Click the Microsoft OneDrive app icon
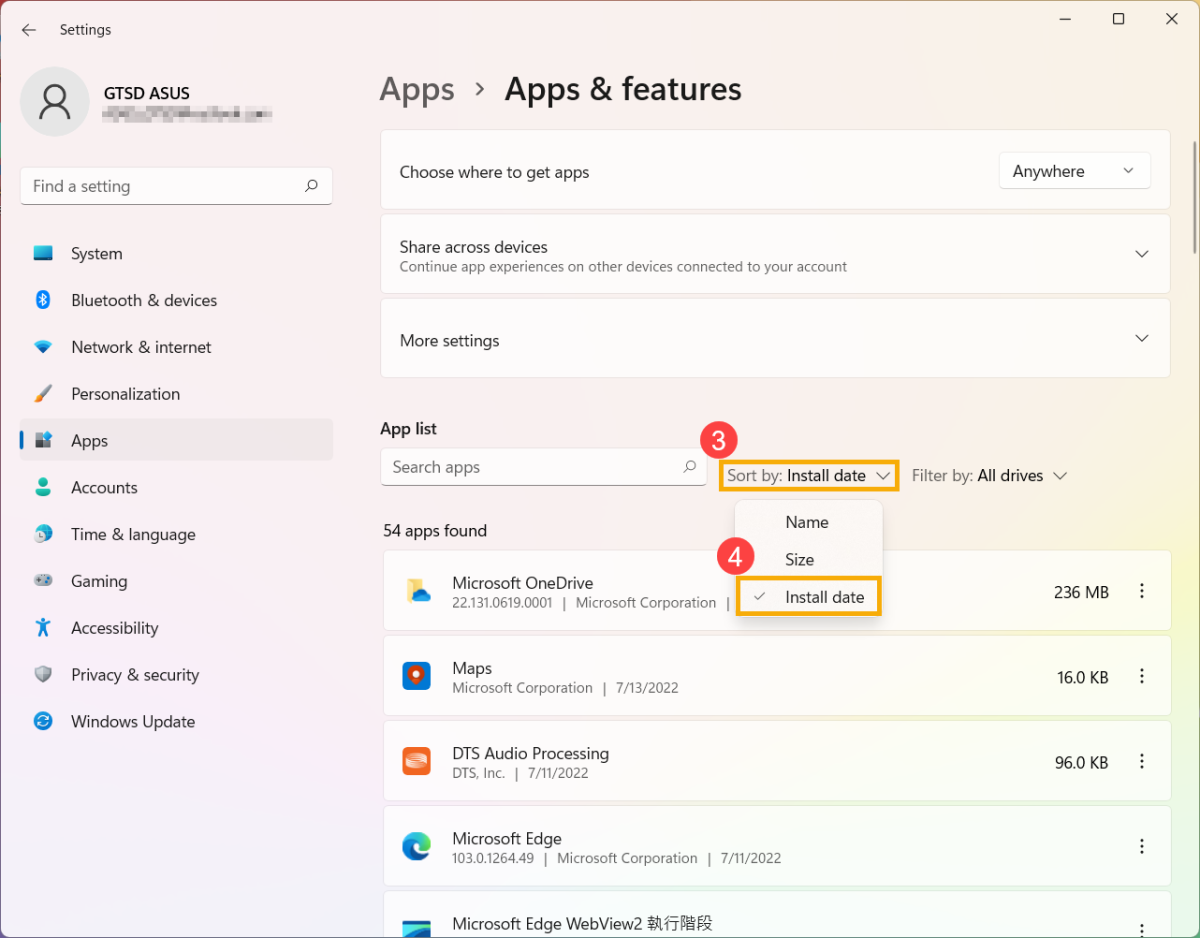The width and height of the screenshot is (1200, 938). pos(417,592)
